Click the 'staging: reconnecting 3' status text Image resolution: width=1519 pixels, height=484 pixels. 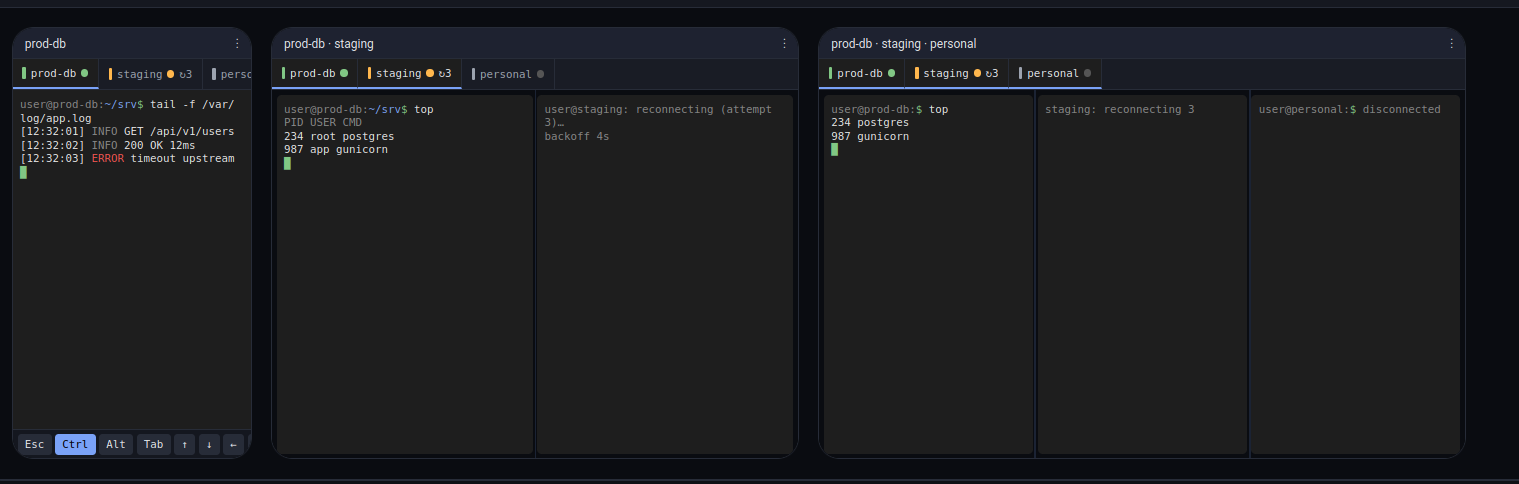coord(1120,109)
